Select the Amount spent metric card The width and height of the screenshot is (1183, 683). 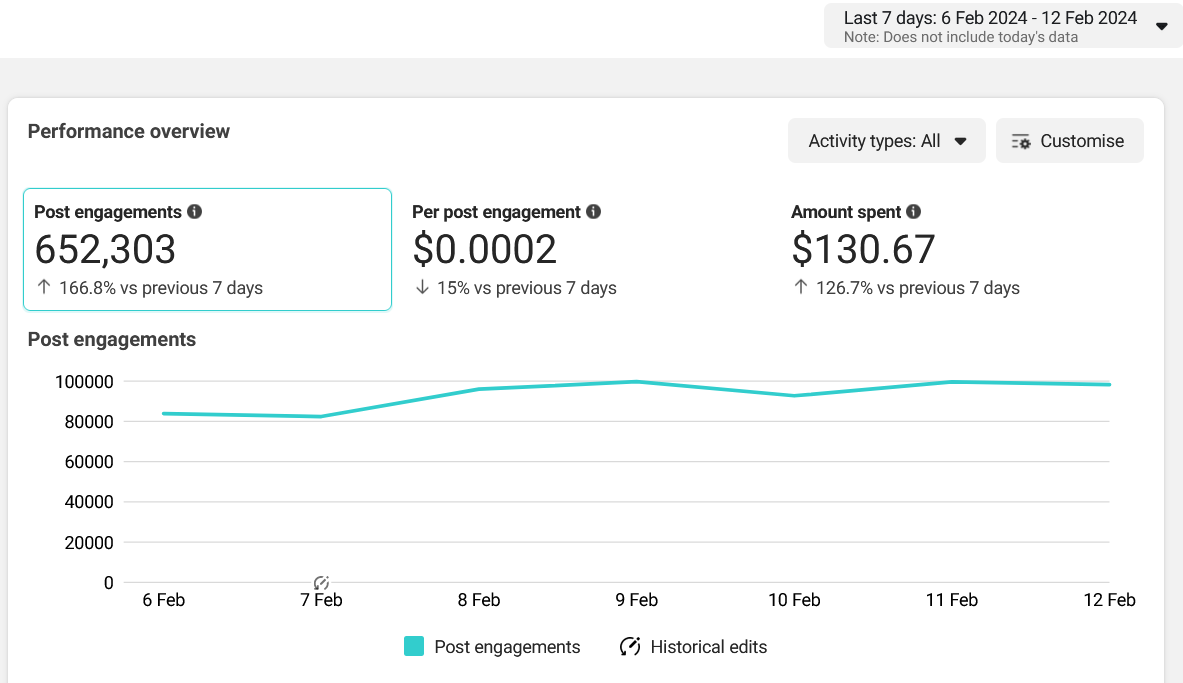[x=964, y=249]
